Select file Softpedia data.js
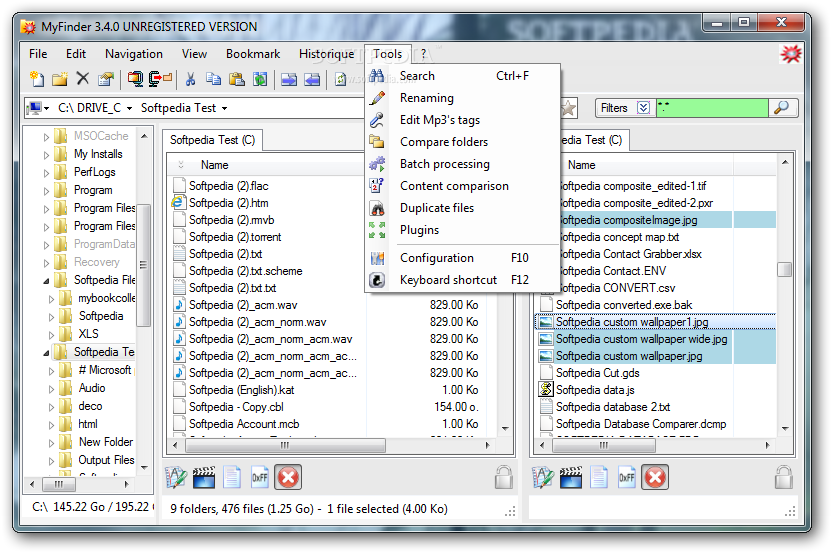The height and width of the screenshot is (553, 832). [595, 390]
